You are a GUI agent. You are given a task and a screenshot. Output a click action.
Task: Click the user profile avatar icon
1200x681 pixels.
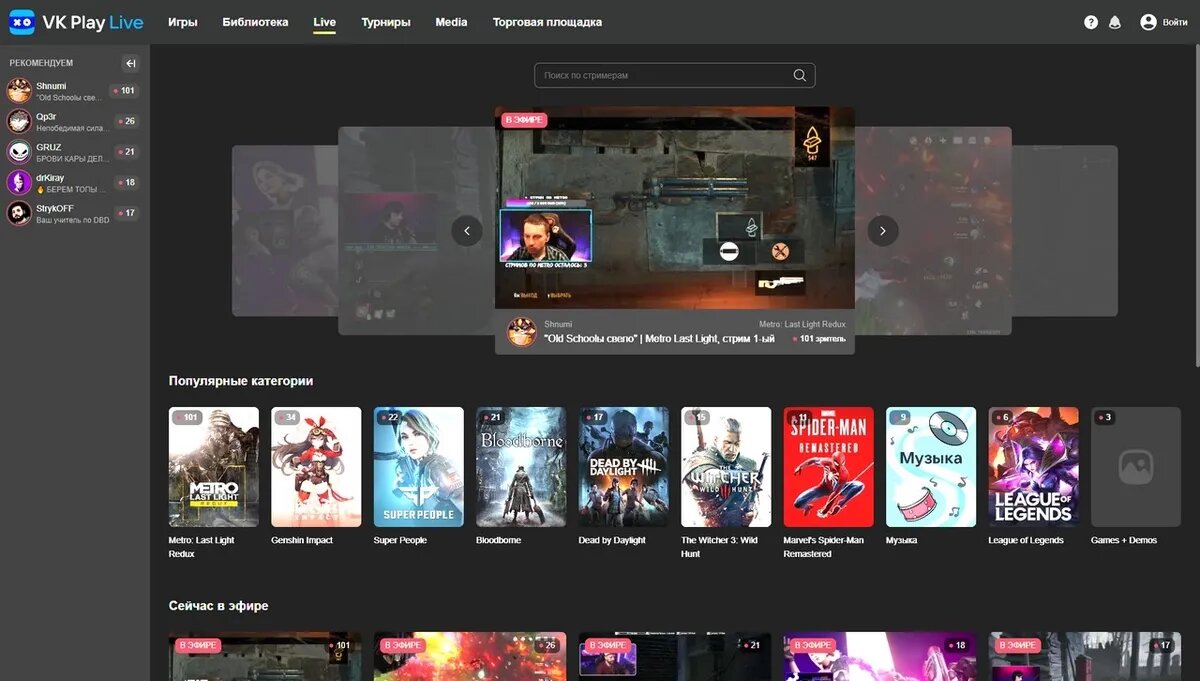(1148, 22)
